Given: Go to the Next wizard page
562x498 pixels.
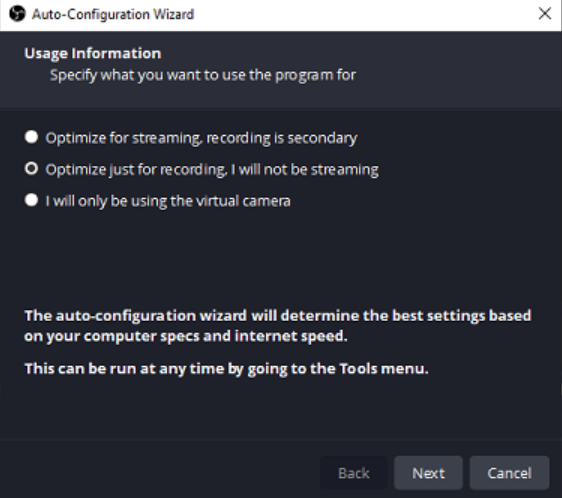Looking at the screenshot, I should coord(428,473).
